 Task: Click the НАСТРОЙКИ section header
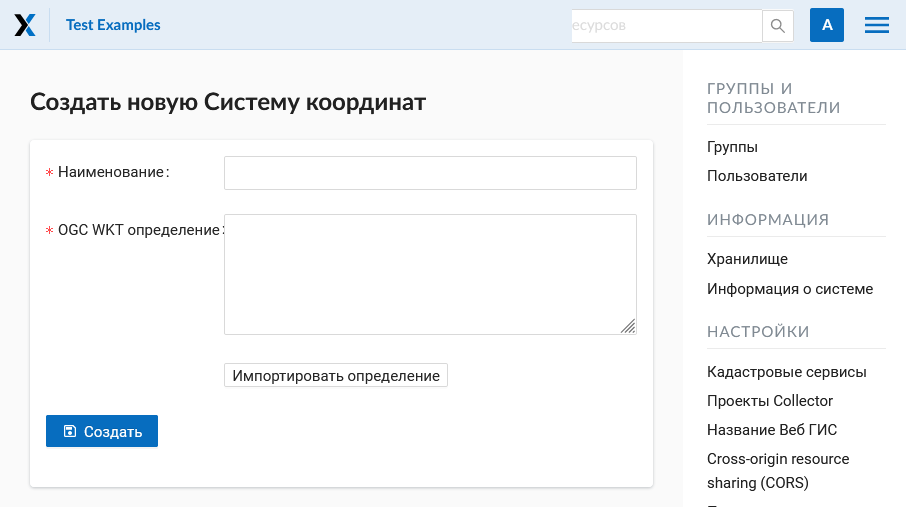pos(758,332)
